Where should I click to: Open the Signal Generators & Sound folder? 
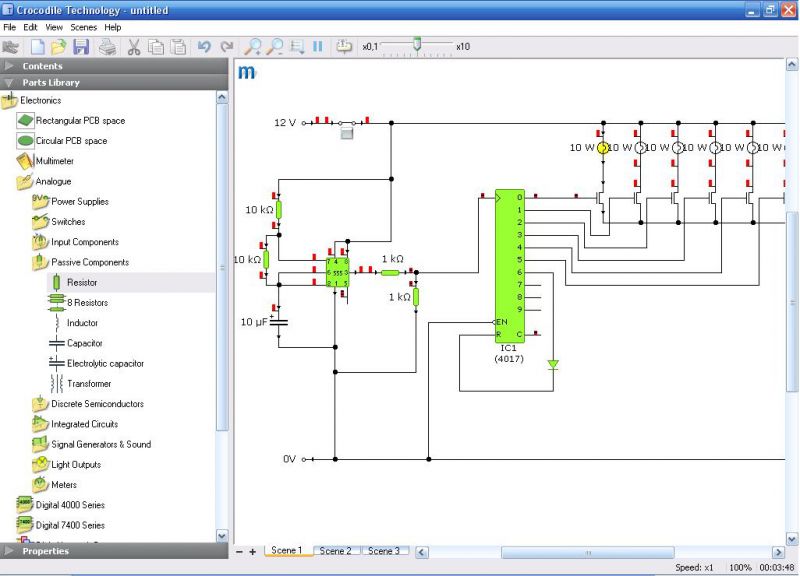pos(92,444)
